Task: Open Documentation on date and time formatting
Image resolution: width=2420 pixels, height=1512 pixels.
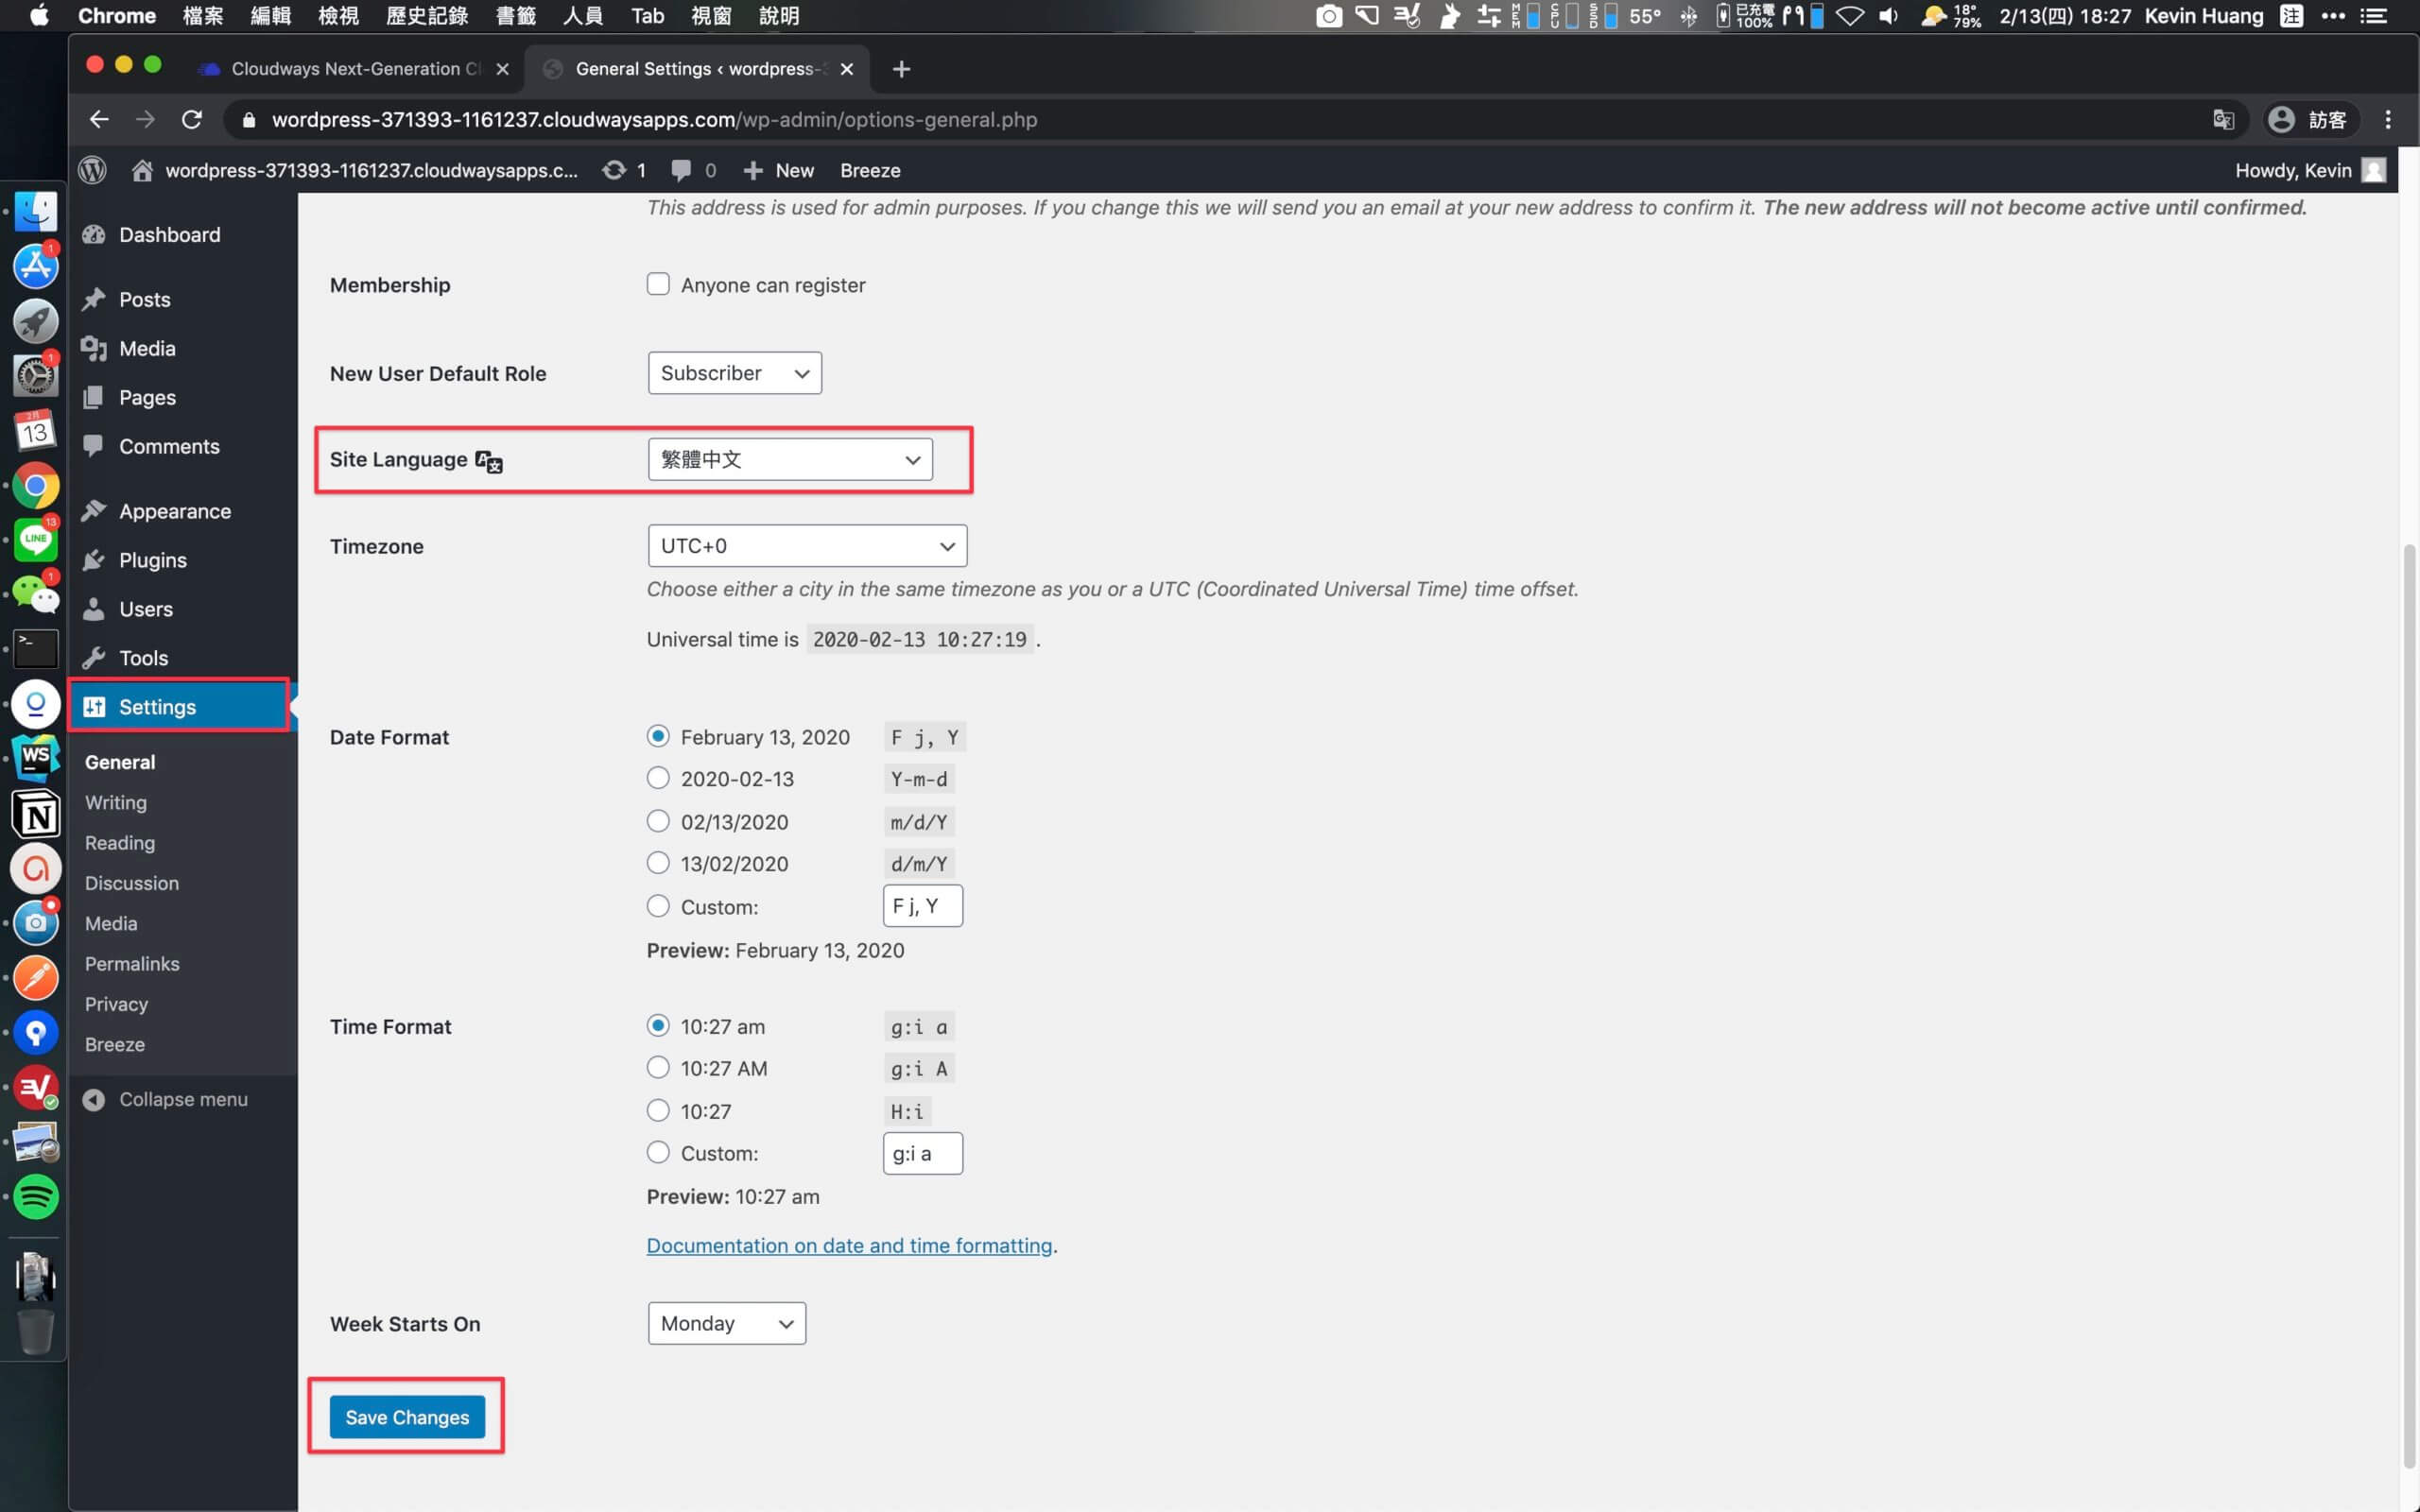Action: click(x=849, y=1246)
